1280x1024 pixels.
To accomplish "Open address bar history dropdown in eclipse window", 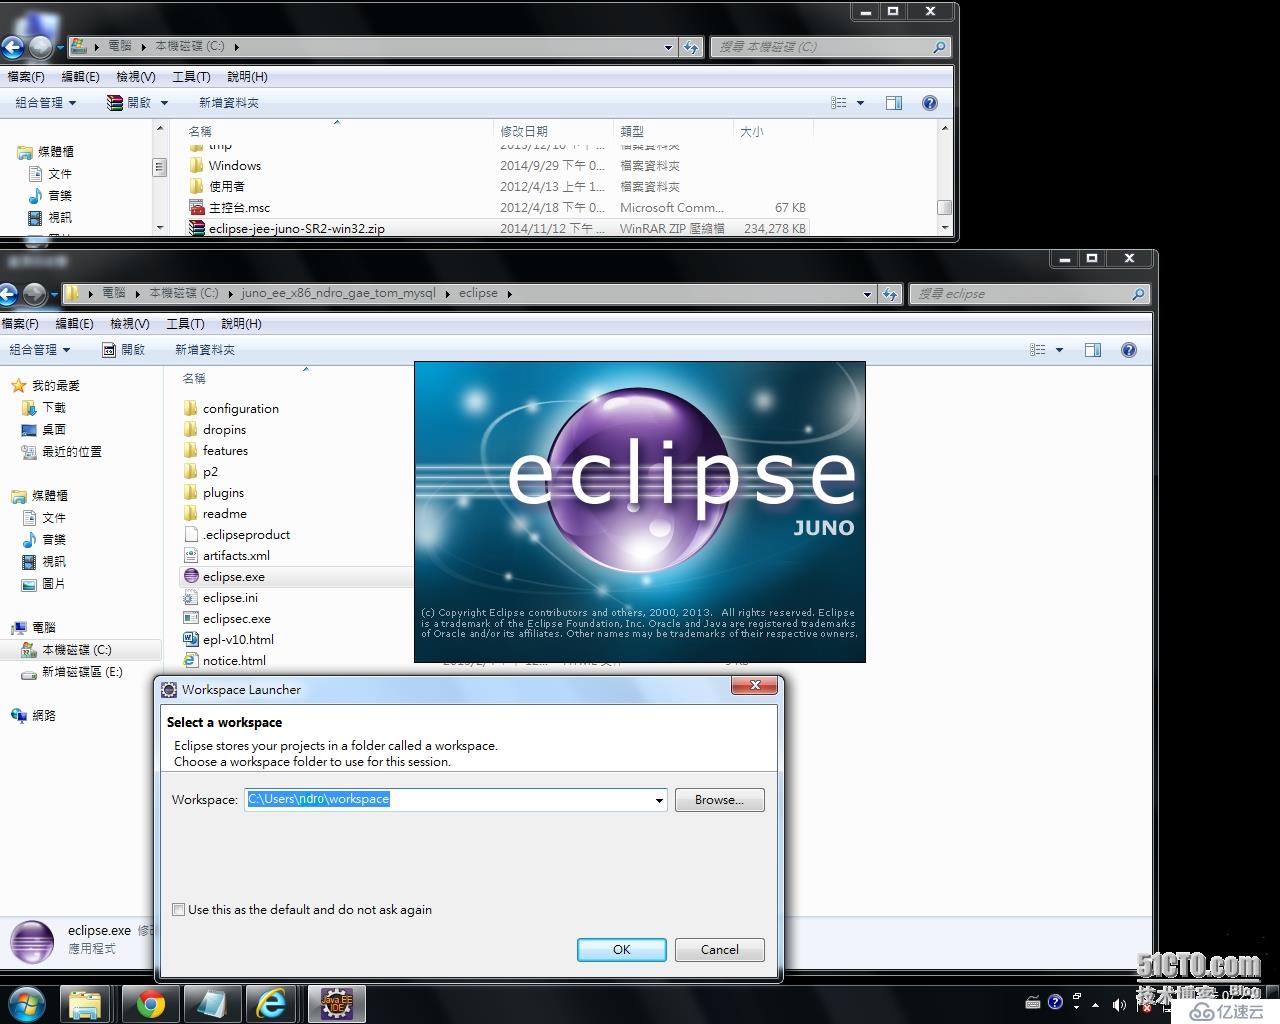I will pyautogui.click(x=867, y=294).
